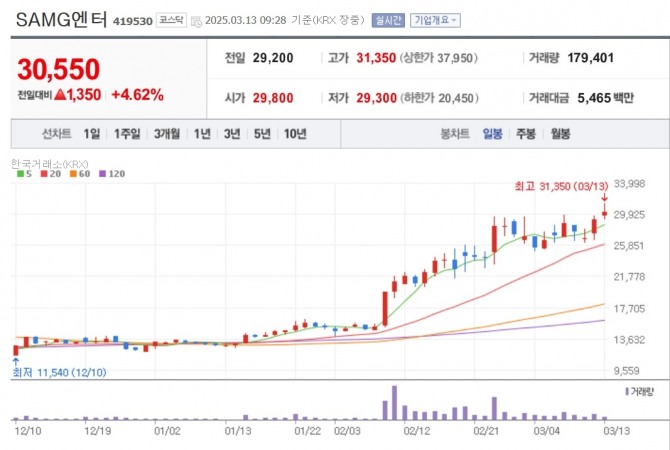Click the red 20-day moving average swatch

pos(44,174)
